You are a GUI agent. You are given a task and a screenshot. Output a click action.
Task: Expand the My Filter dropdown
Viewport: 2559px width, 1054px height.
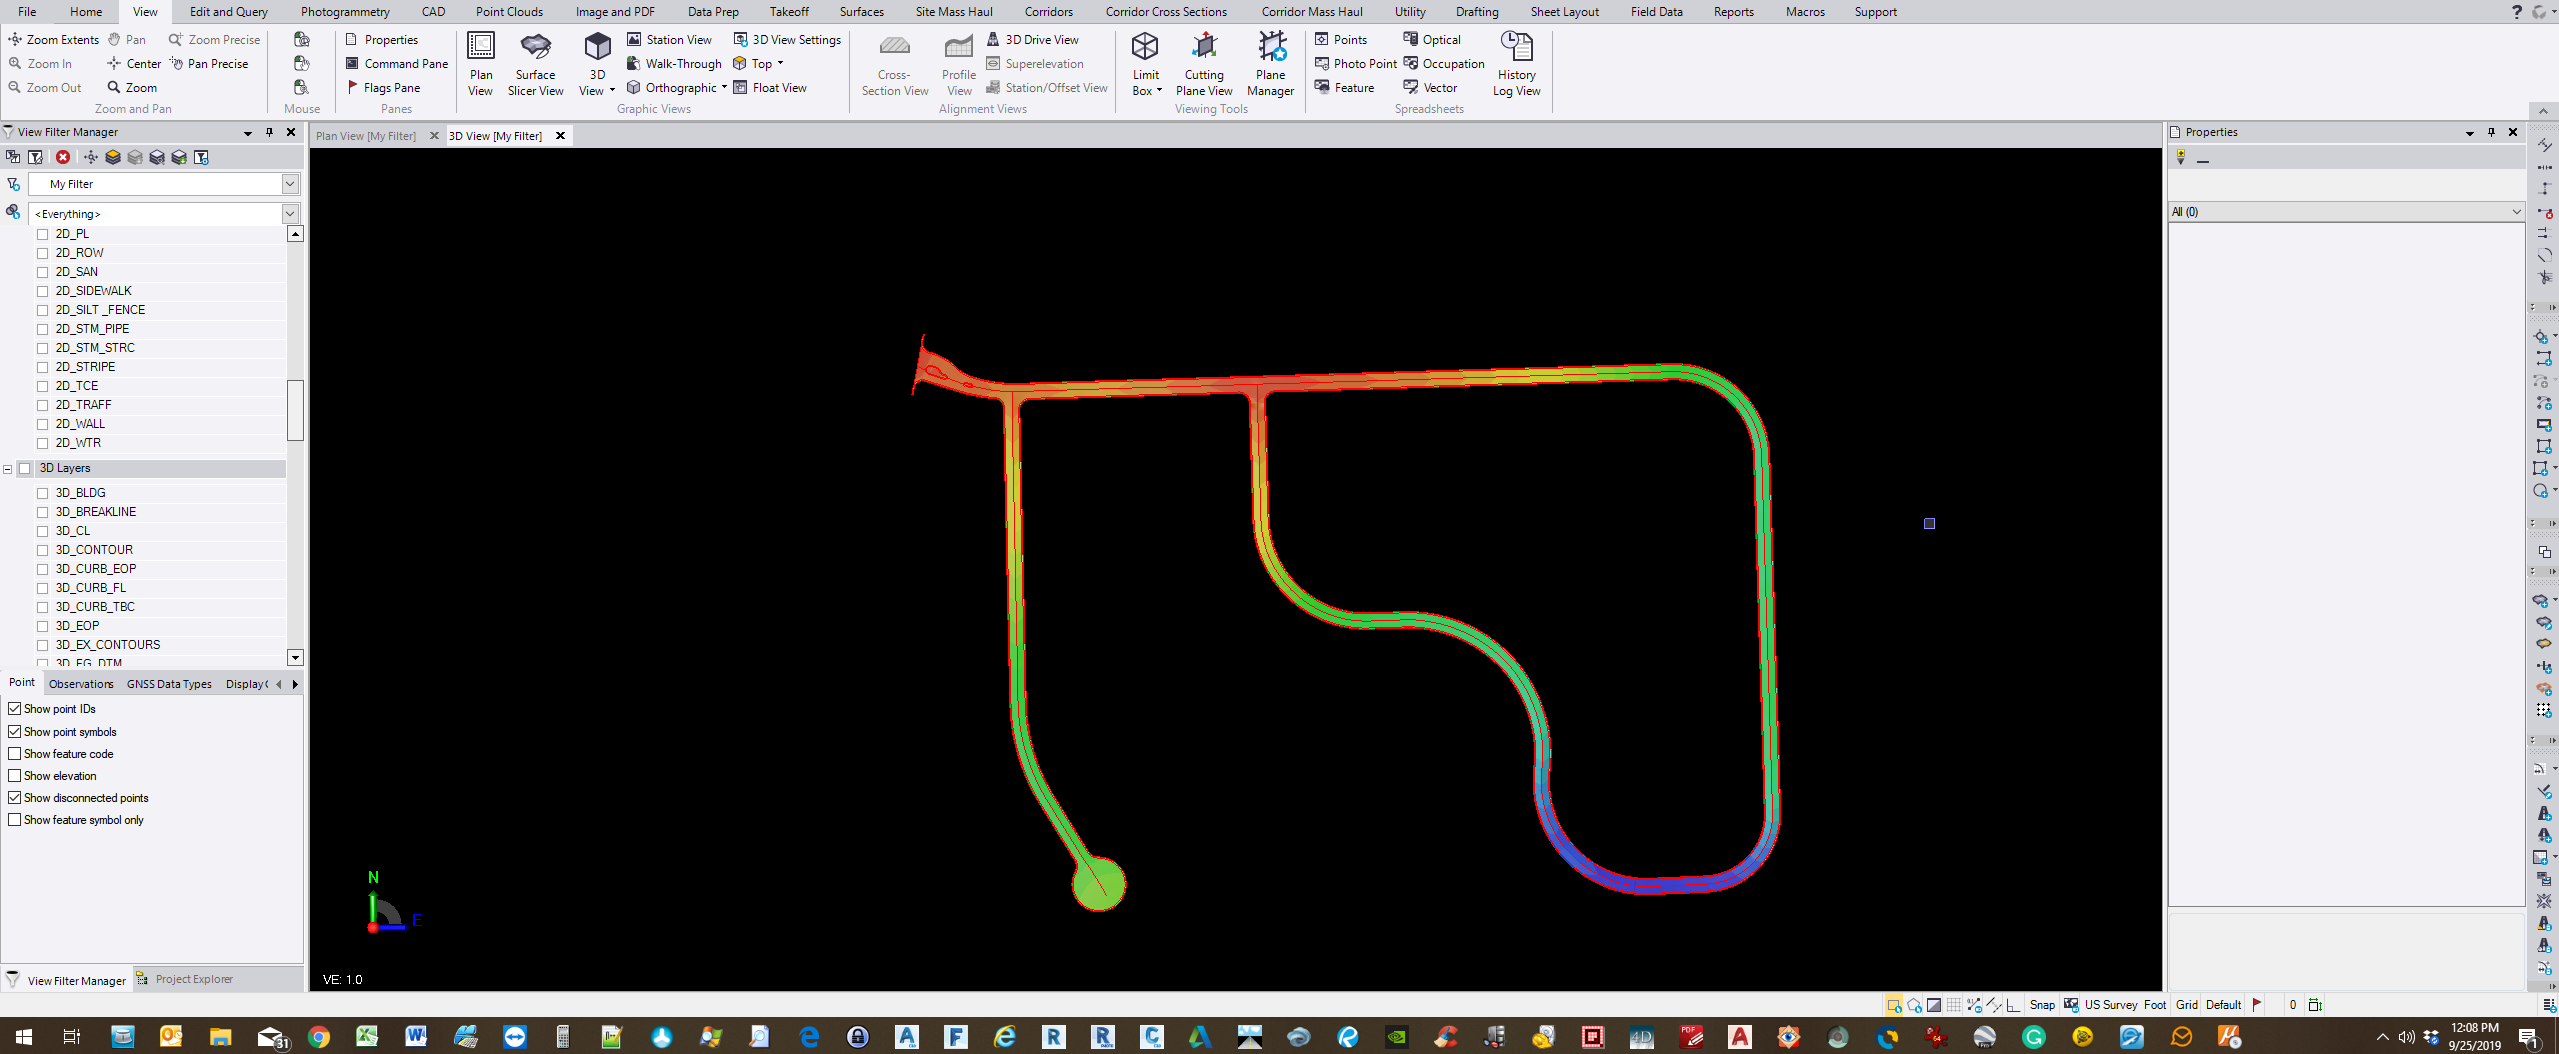pos(290,184)
